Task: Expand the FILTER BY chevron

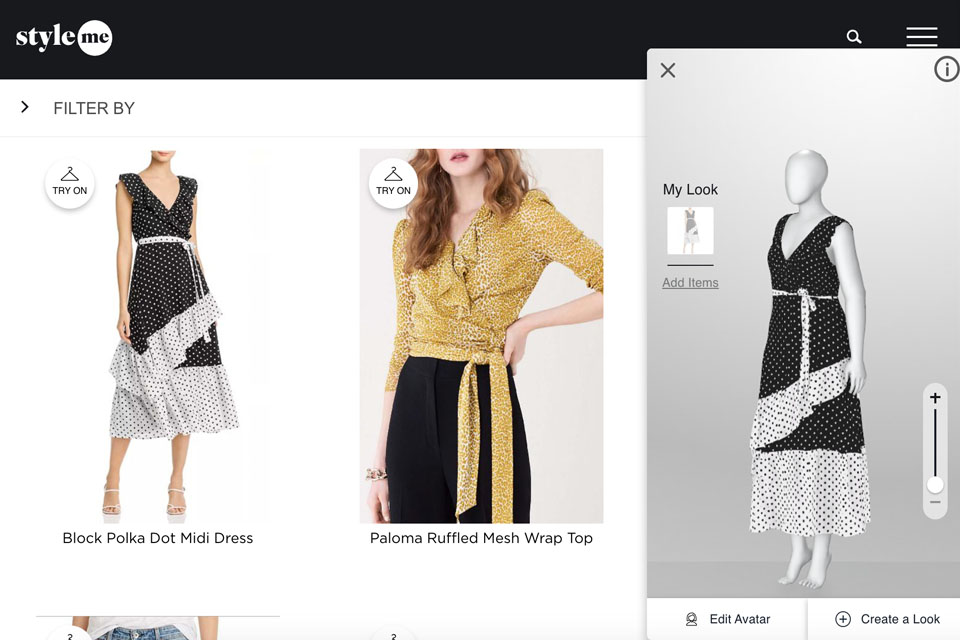Action: point(24,107)
